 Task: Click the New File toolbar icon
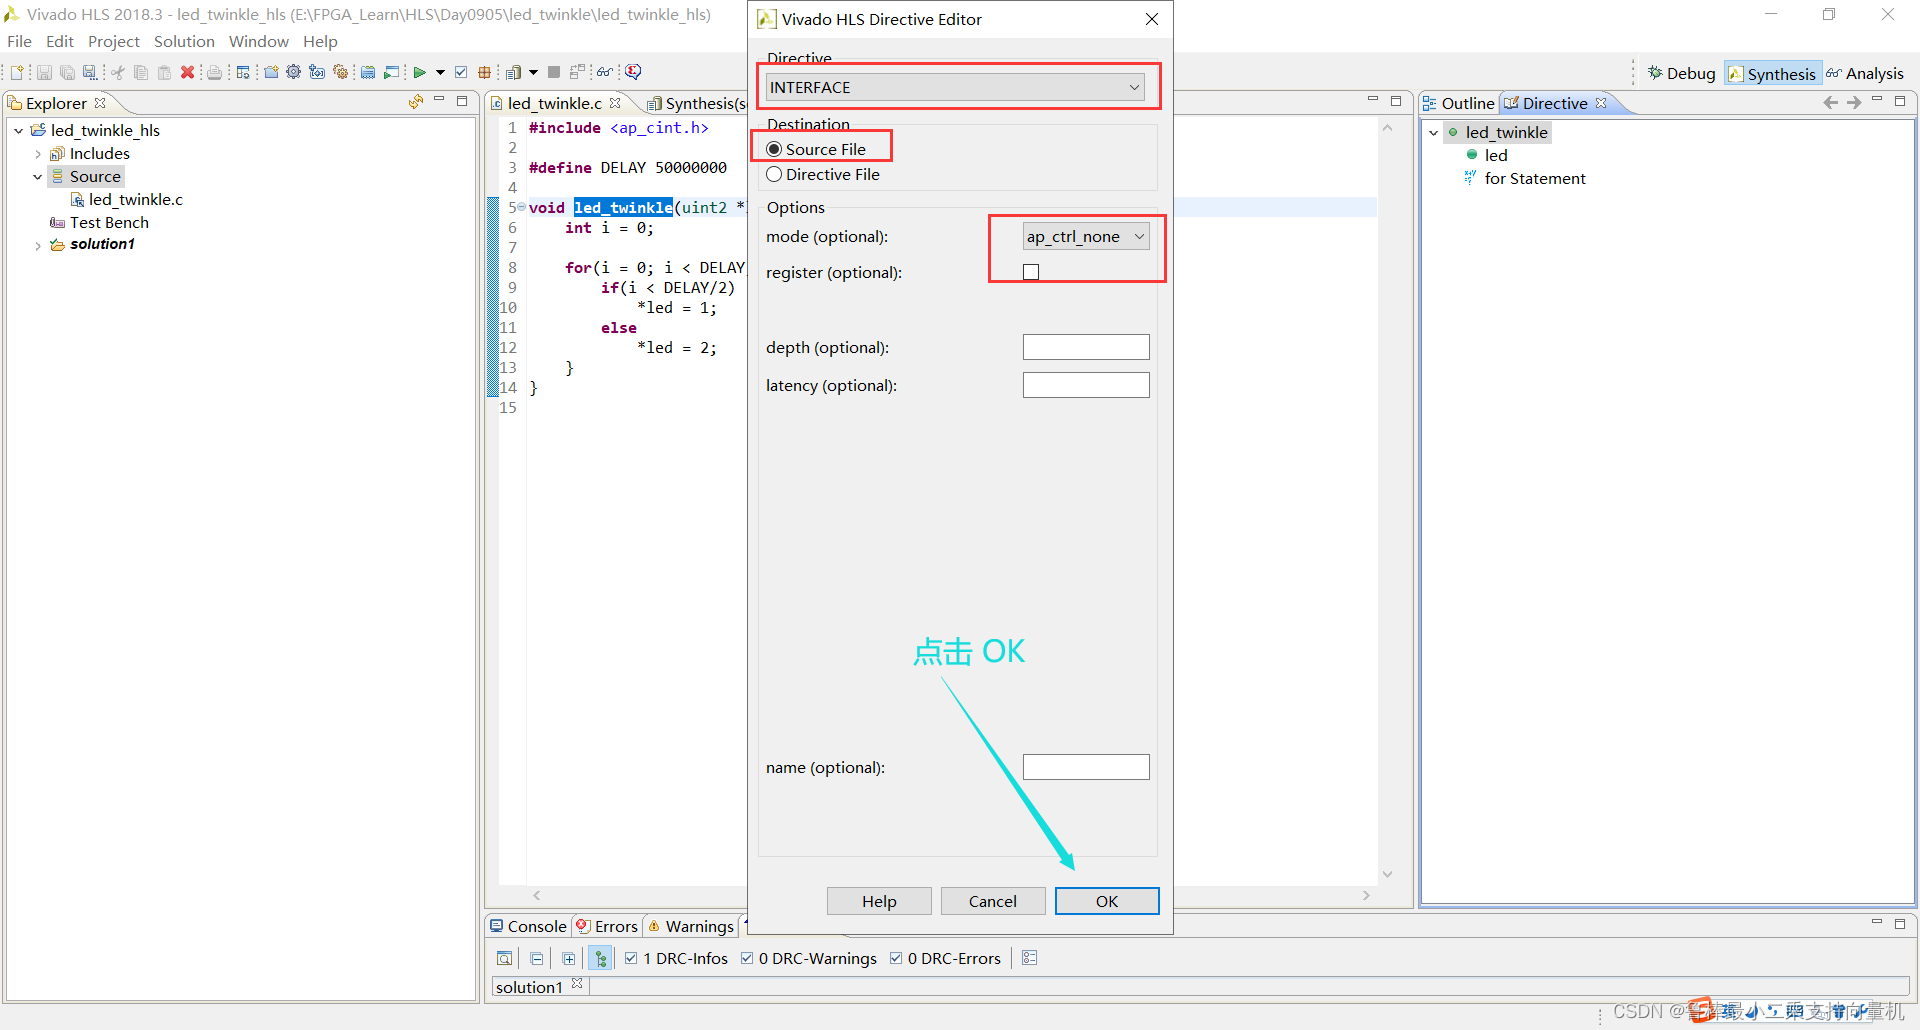click(17, 72)
